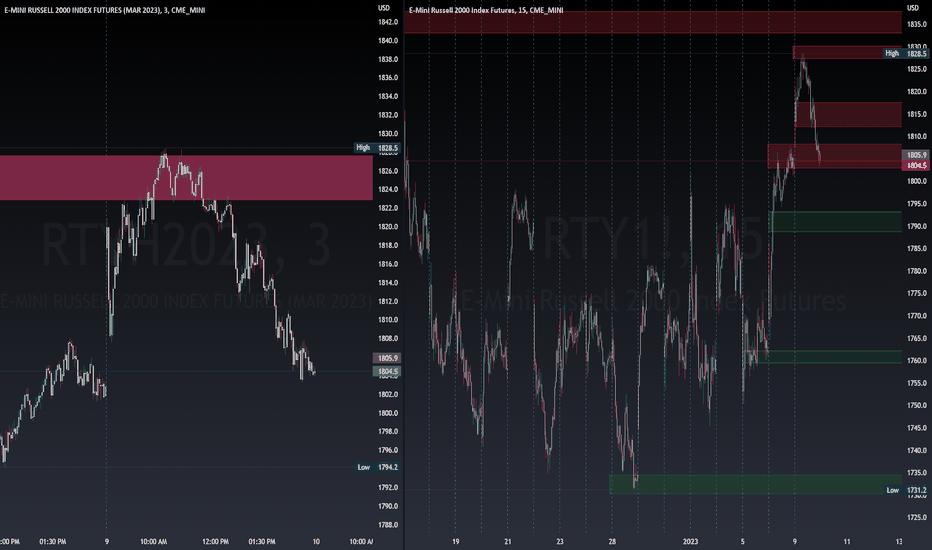The height and width of the screenshot is (550, 932).
Task: Click the 1842.0 price scale label
Action: [x=388, y=22]
